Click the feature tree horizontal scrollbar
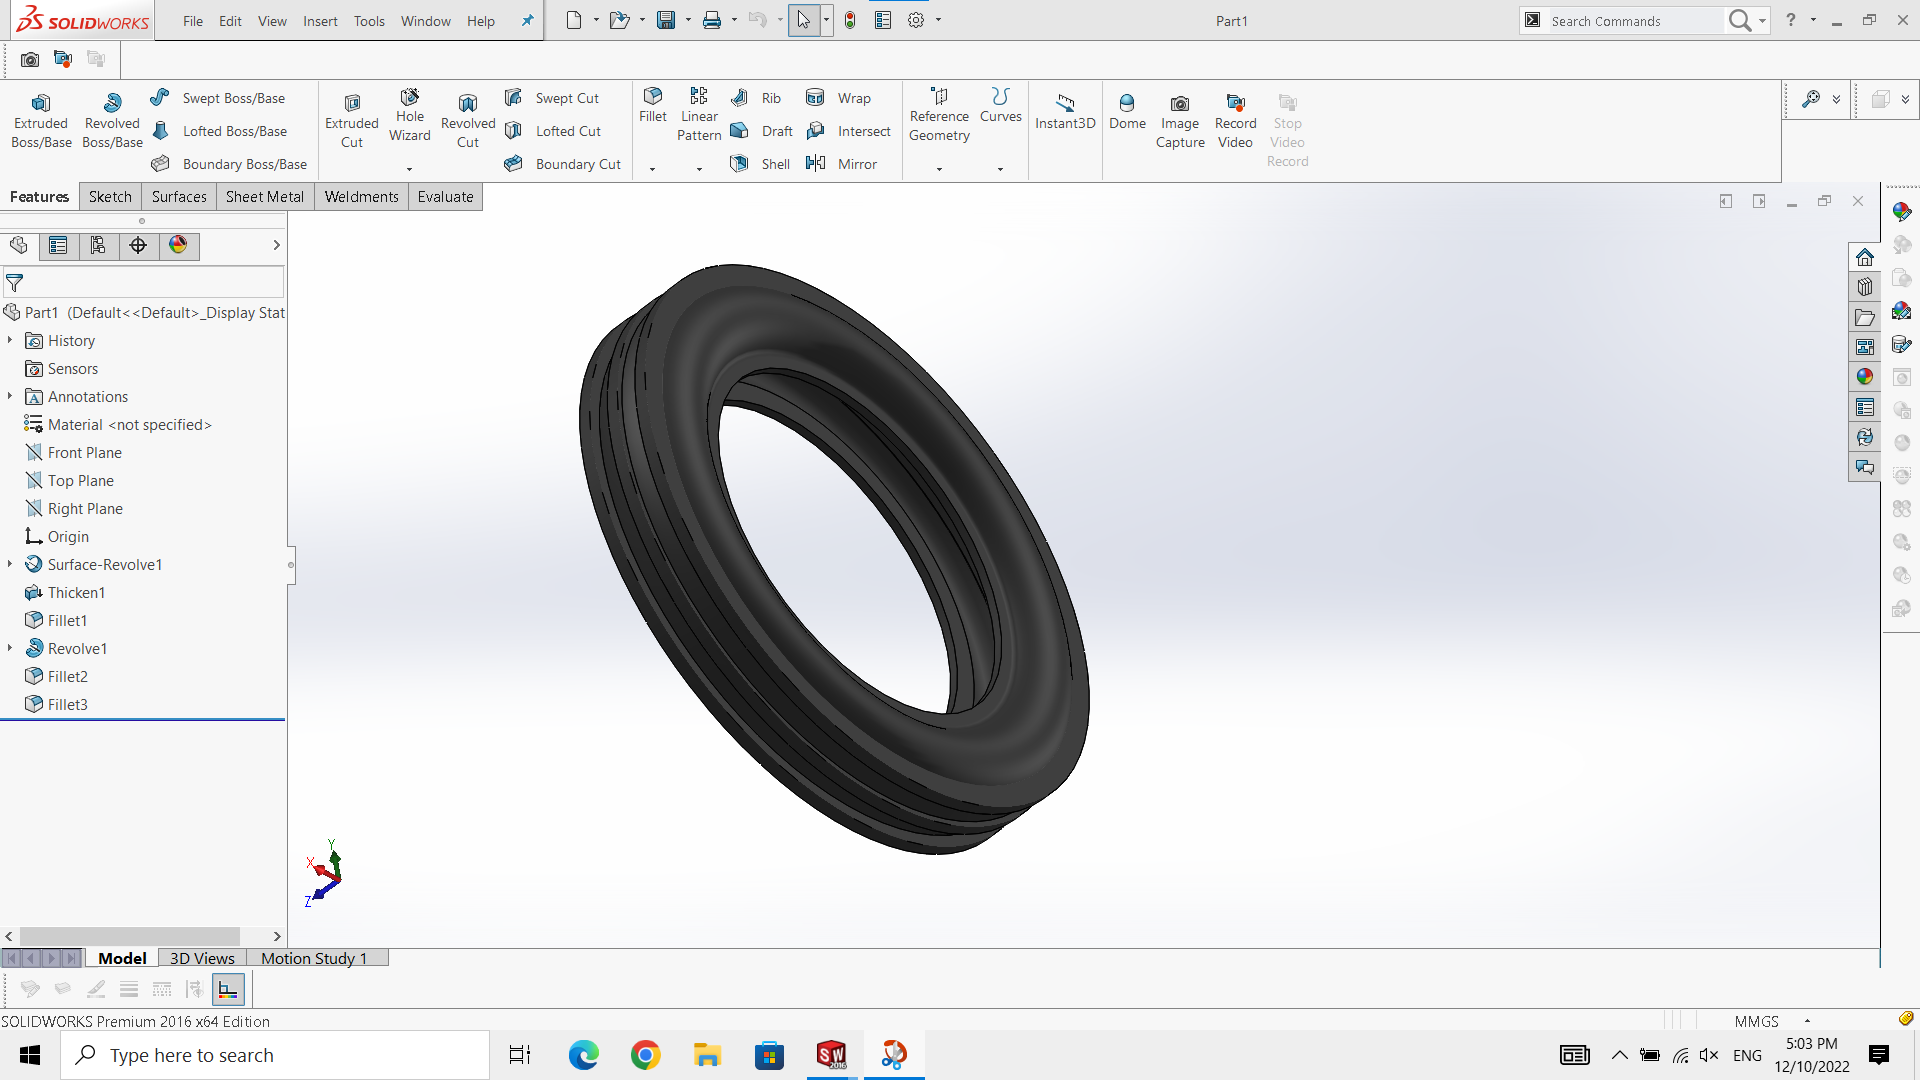 click(x=130, y=937)
